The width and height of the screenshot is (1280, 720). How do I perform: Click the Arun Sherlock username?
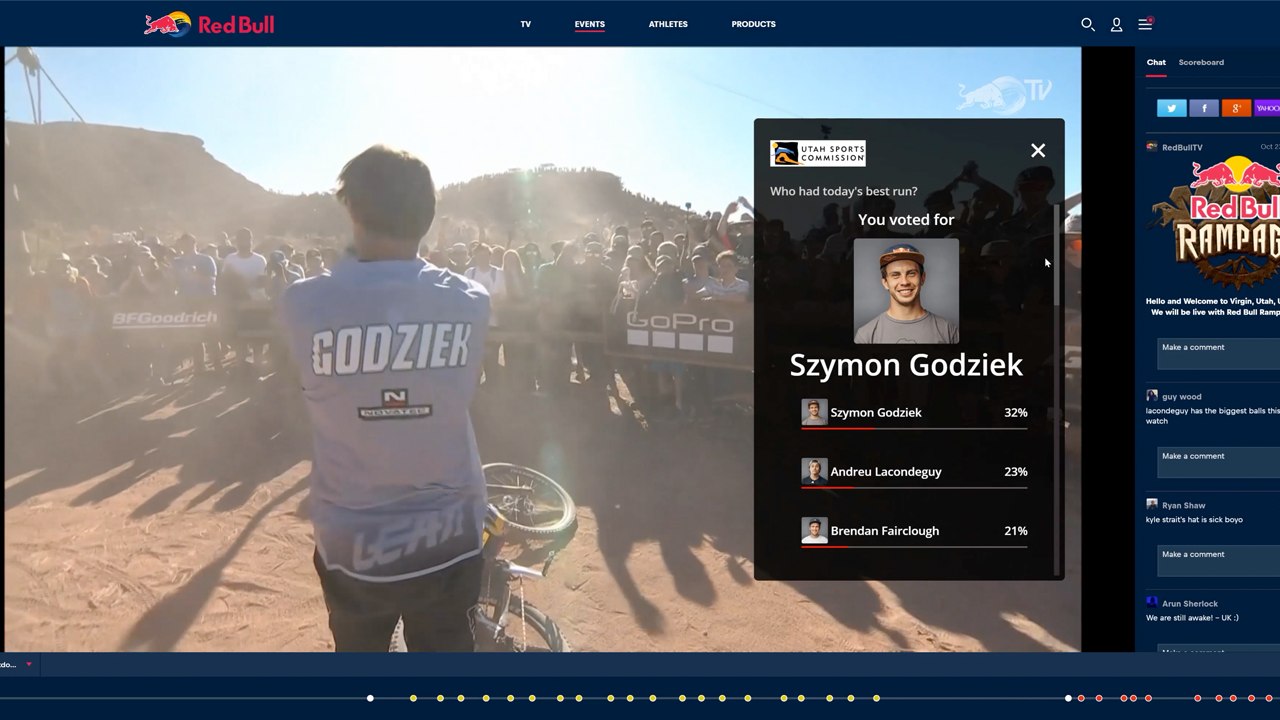(1190, 604)
